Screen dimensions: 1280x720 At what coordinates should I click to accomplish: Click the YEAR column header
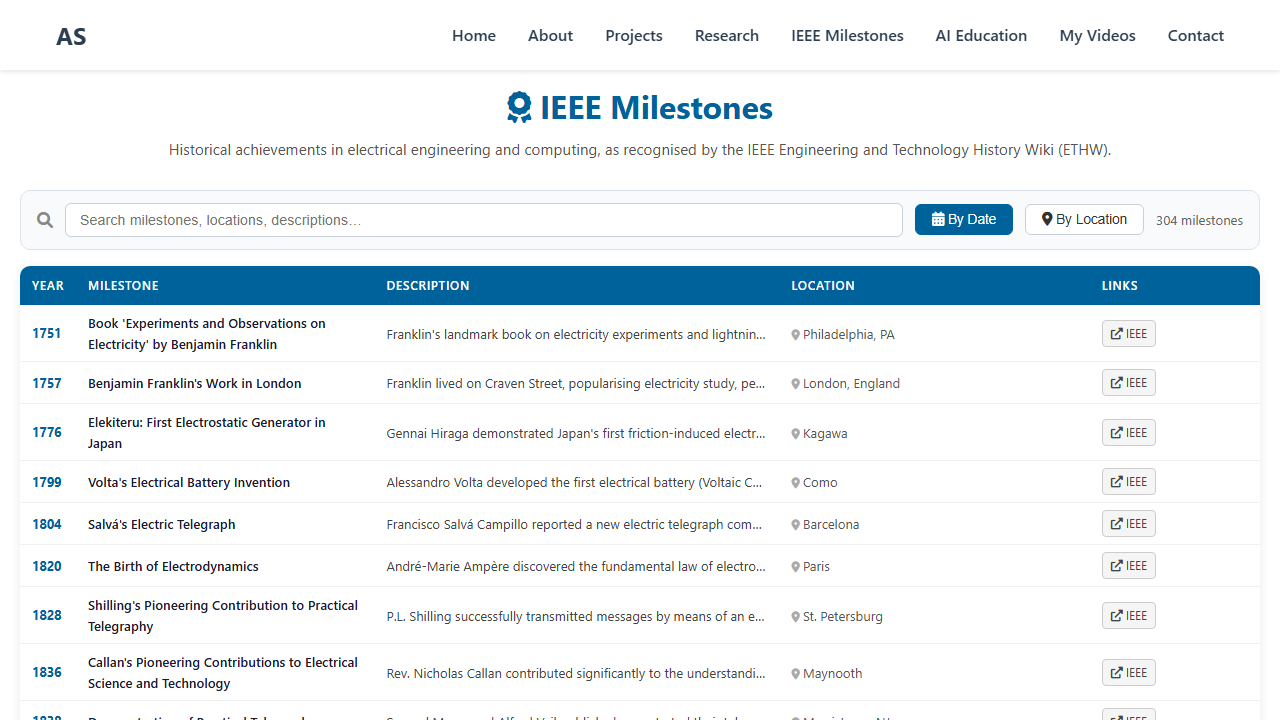48,285
